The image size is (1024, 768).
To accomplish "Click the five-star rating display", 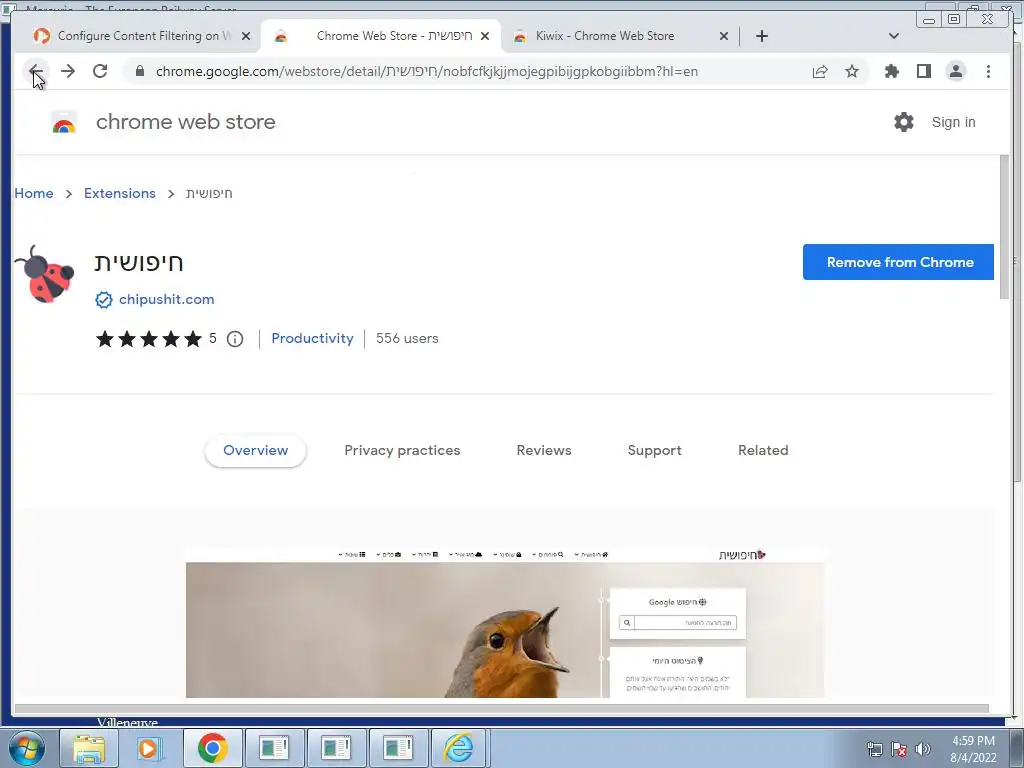I will (x=149, y=339).
